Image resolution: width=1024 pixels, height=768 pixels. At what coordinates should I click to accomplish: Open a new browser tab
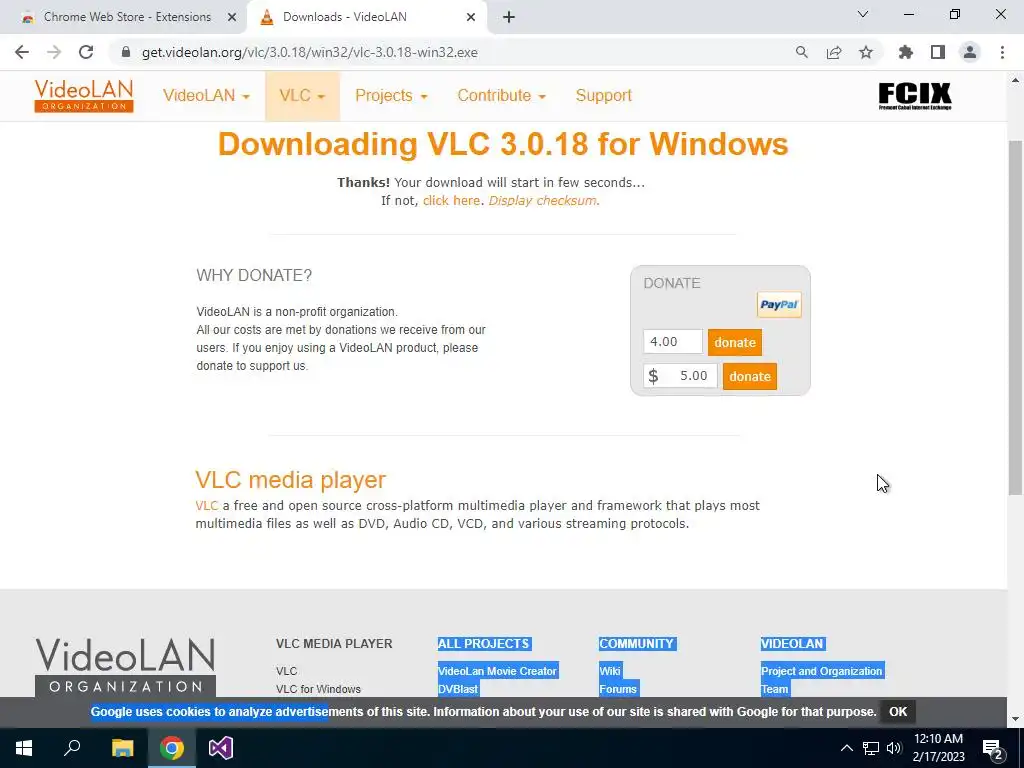[509, 17]
